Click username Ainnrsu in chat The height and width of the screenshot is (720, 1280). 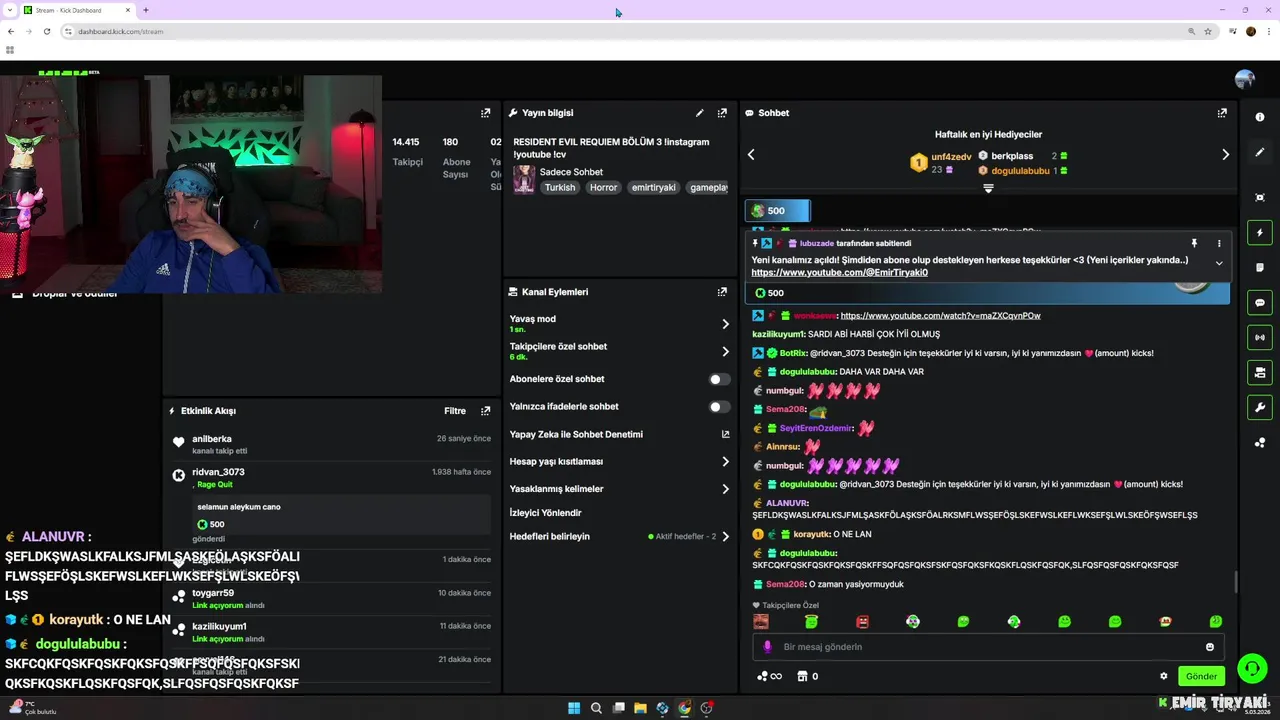pos(782,447)
